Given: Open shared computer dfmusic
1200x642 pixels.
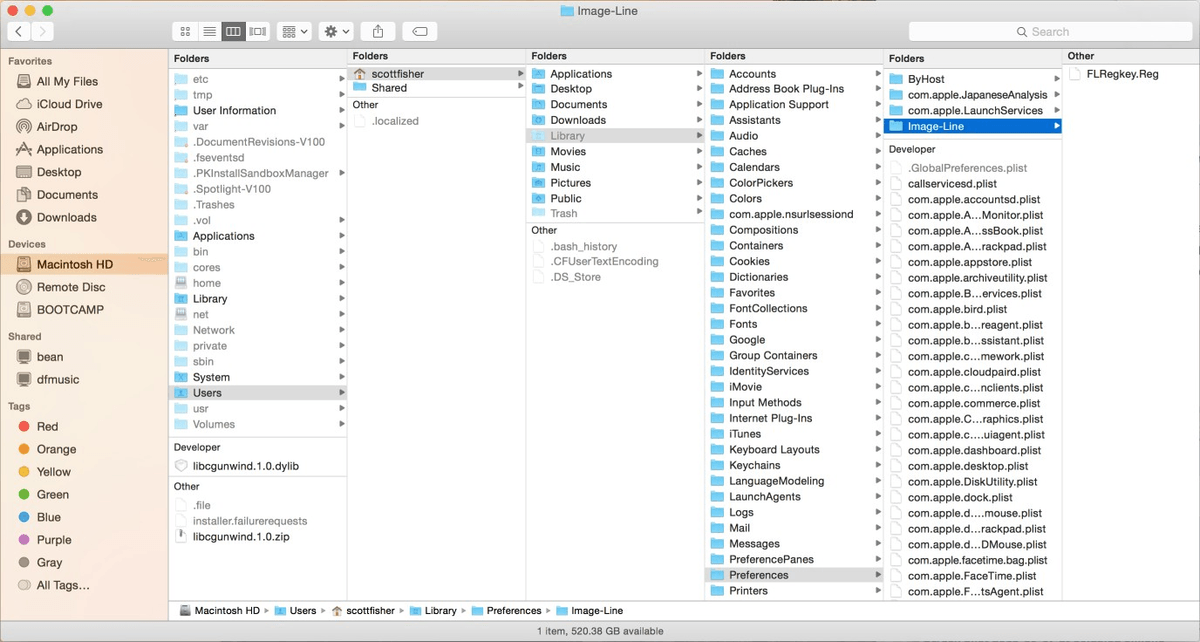Looking at the screenshot, I should (x=58, y=379).
